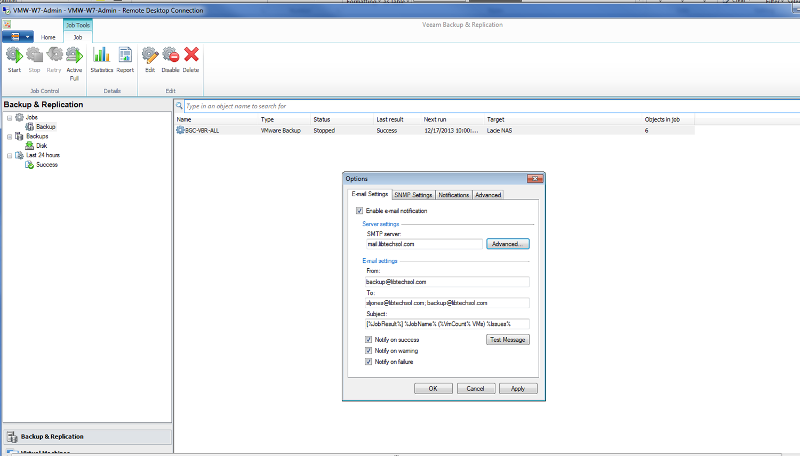800x456 pixels.
Task: Disable the selected job
Action: (x=170, y=55)
